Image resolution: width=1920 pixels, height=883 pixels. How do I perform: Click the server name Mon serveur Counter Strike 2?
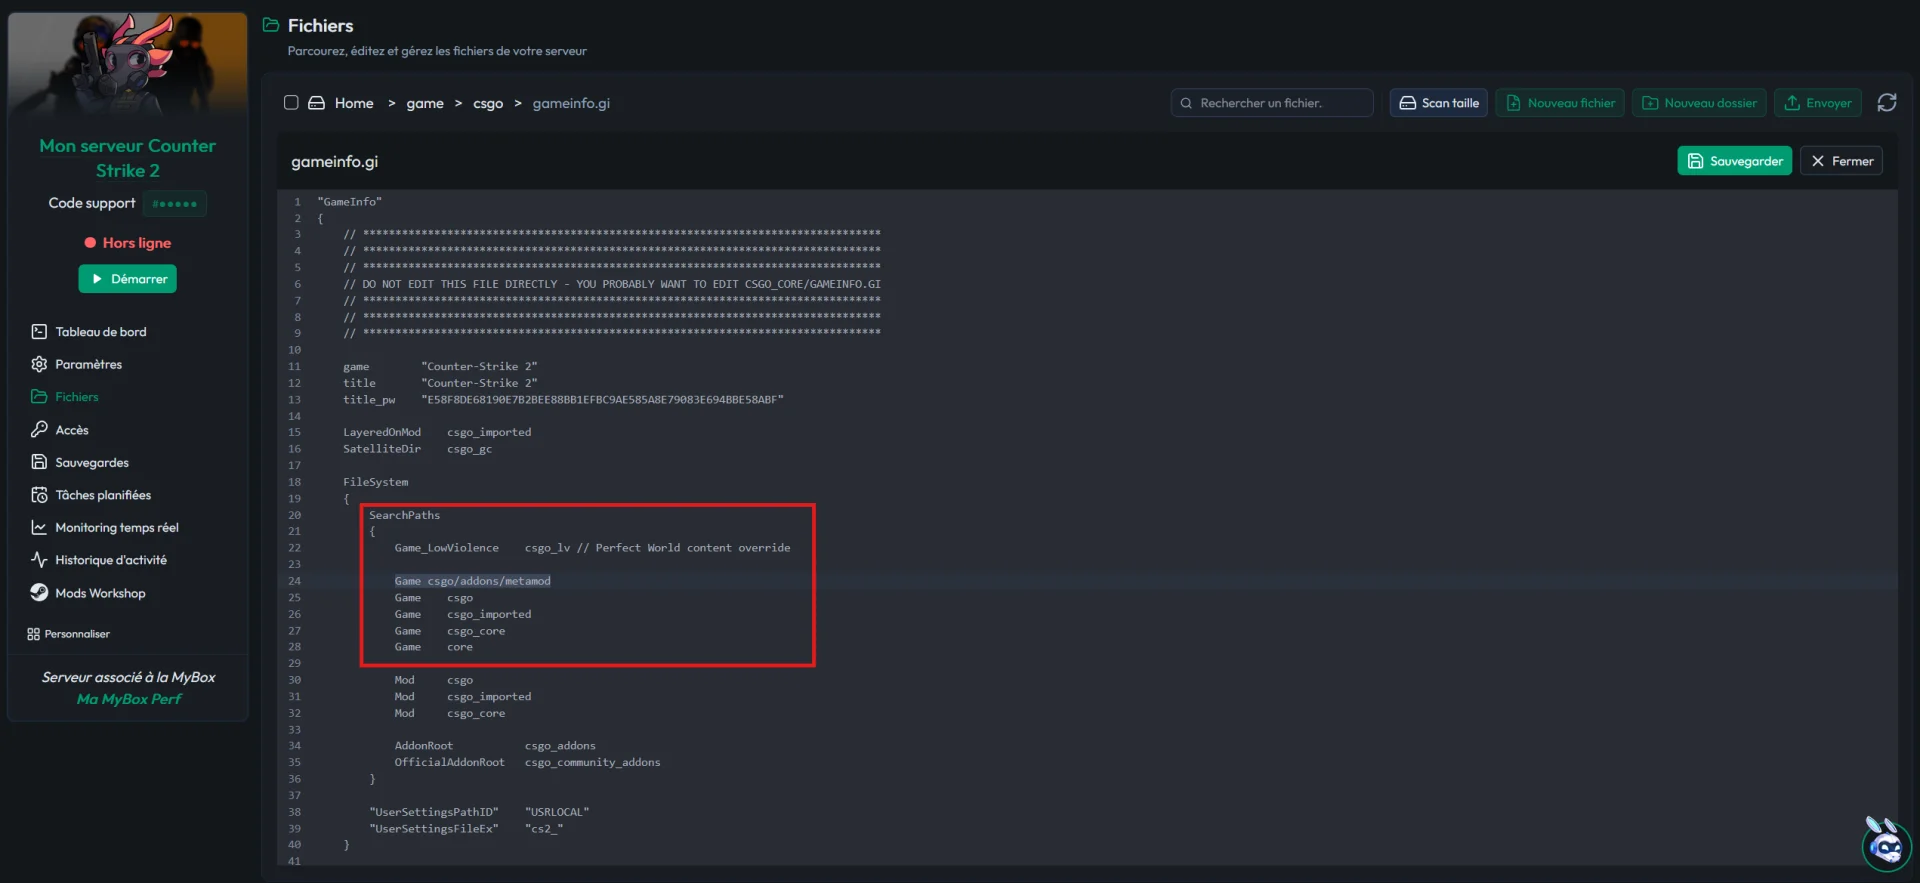pyautogui.click(x=128, y=158)
